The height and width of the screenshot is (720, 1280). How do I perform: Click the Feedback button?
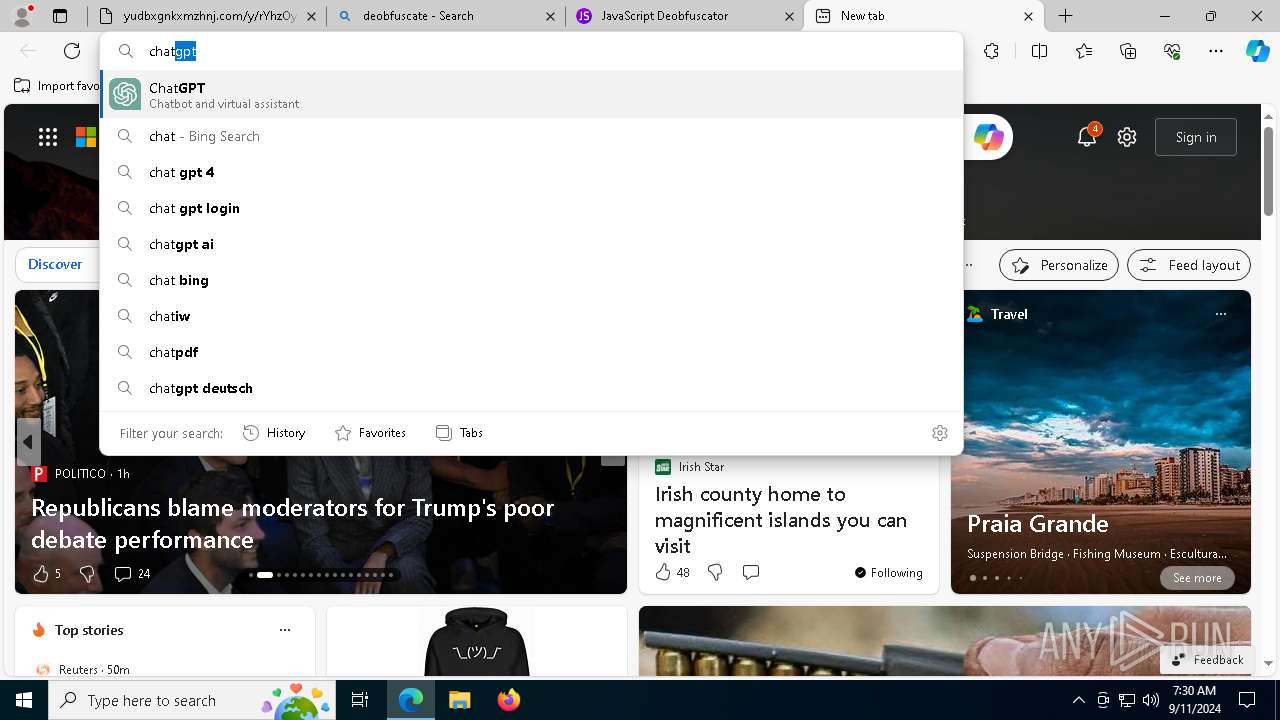pyautogui.click(x=1208, y=659)
